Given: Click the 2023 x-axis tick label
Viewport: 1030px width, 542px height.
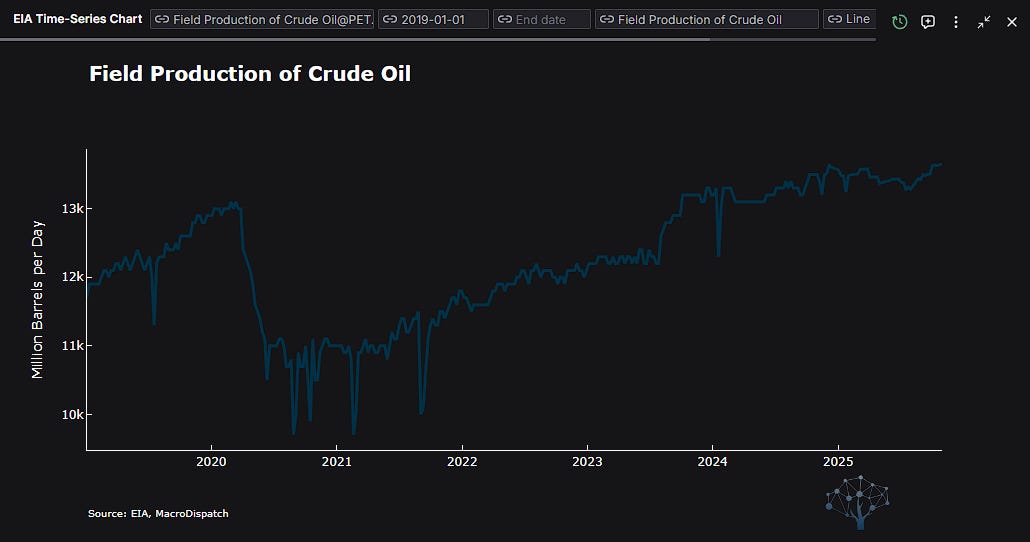Looking at the screenshot, I should point(587,462).
